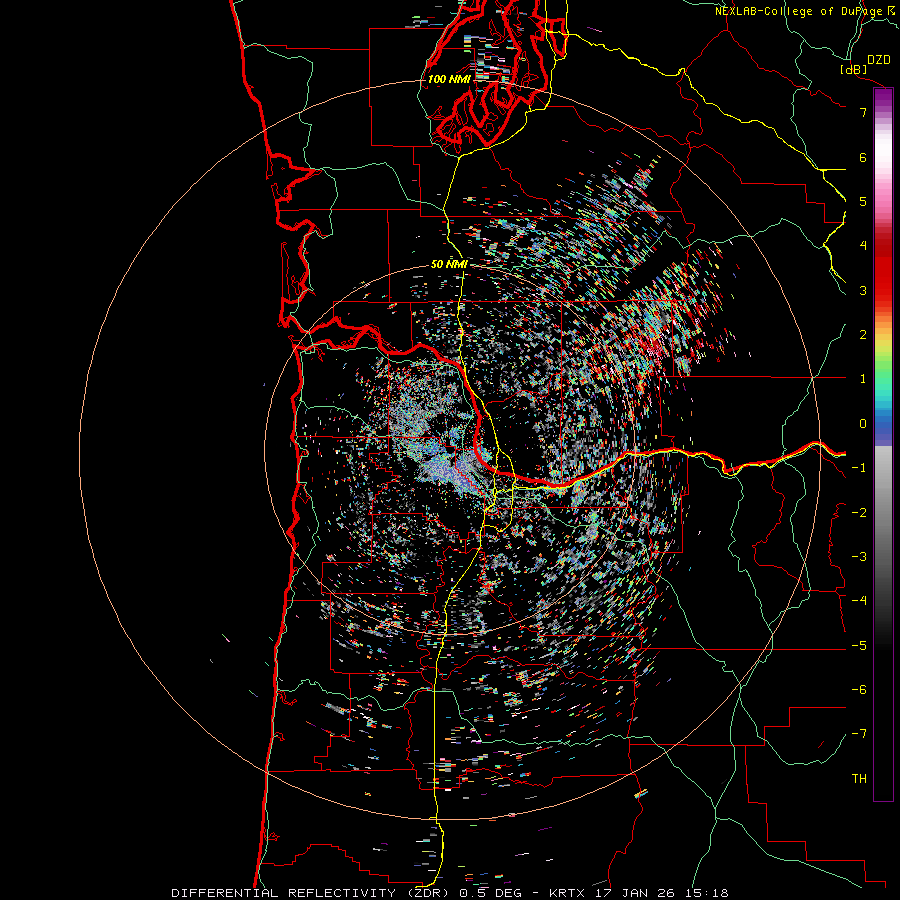Click the -1 value on the scale
Image resolution: width=900 pixels, height=900 pixels.
coord(859,468)
